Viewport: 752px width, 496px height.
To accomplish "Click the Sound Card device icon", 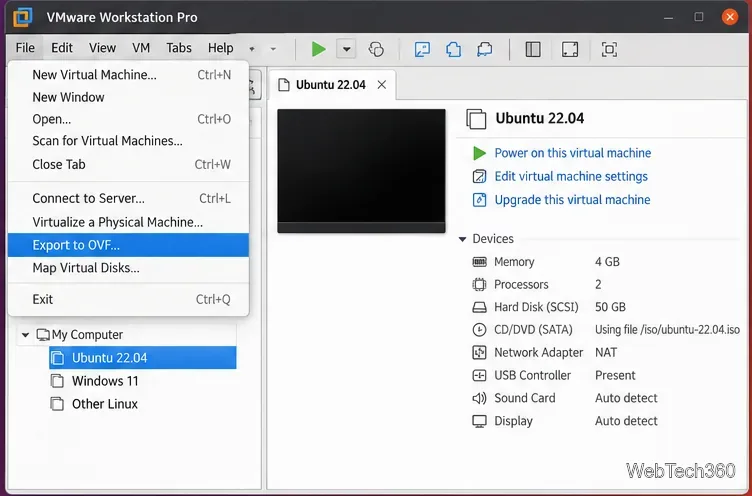I will tap(479, 398).
